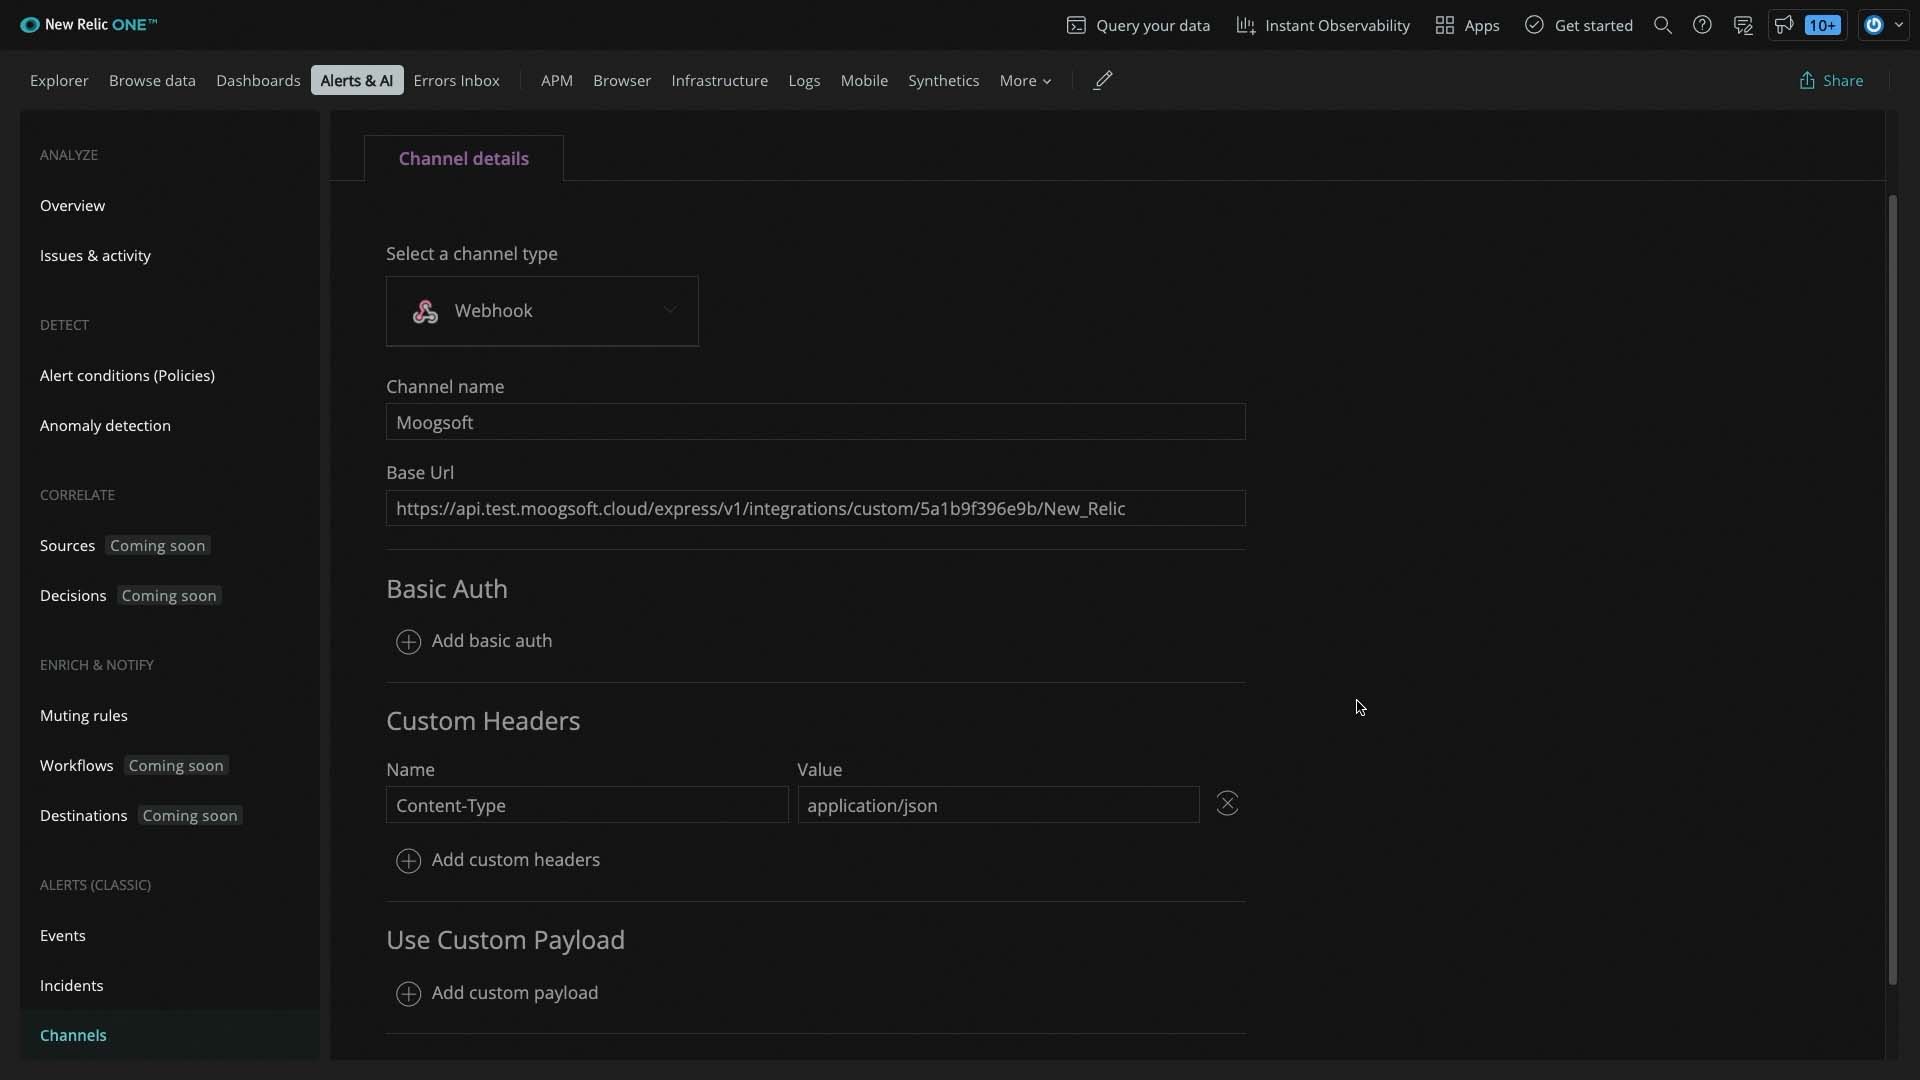
Task: Go to Synthetics
Action: [x=943, y=80]
